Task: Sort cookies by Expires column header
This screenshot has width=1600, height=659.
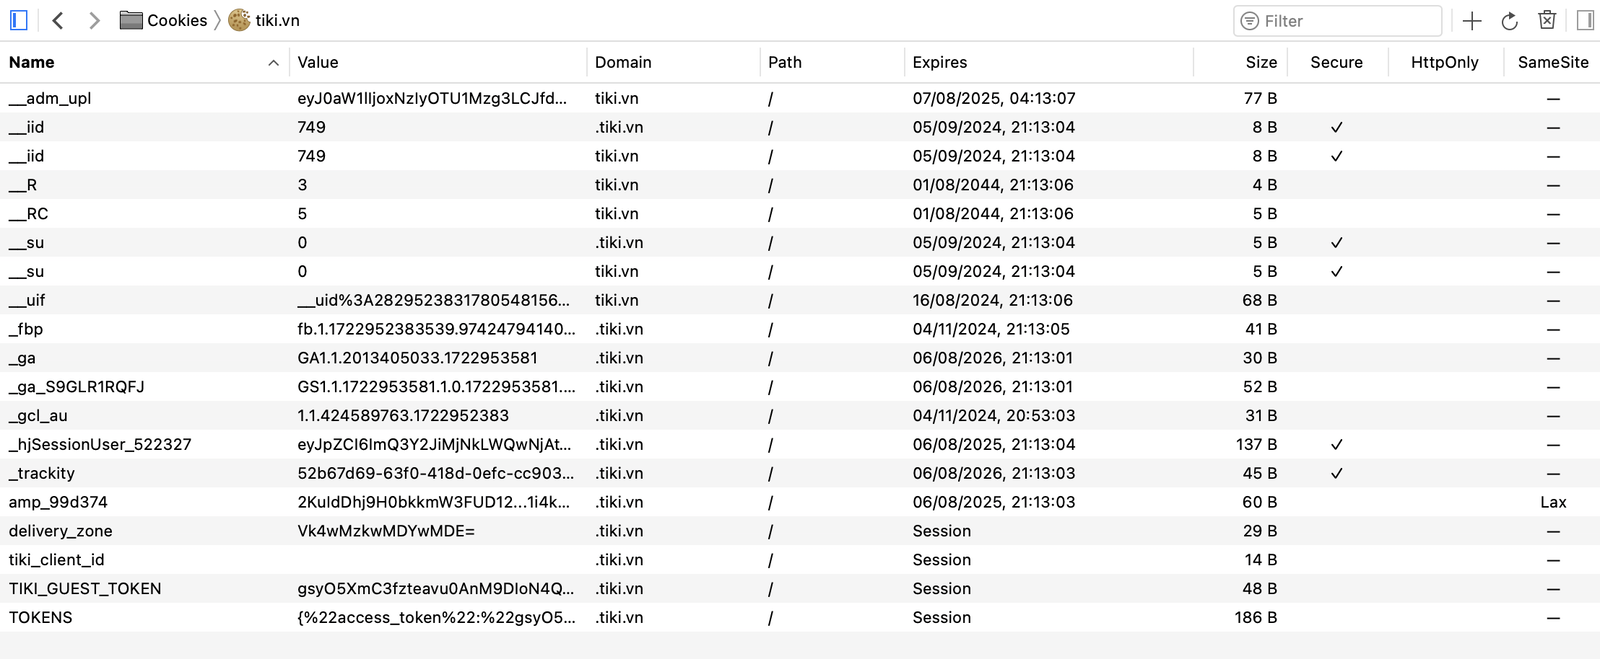Action: 939,62
